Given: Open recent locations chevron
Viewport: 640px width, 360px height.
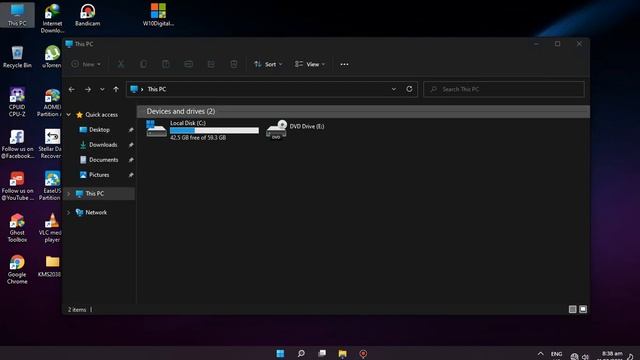Looking at the screenshot, I should pos(102,89).
